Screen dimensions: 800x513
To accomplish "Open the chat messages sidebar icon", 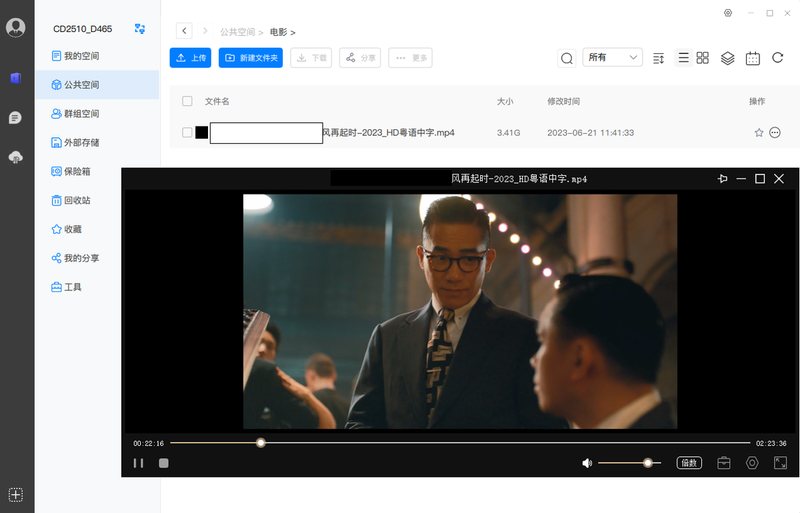I will (15, 118).
